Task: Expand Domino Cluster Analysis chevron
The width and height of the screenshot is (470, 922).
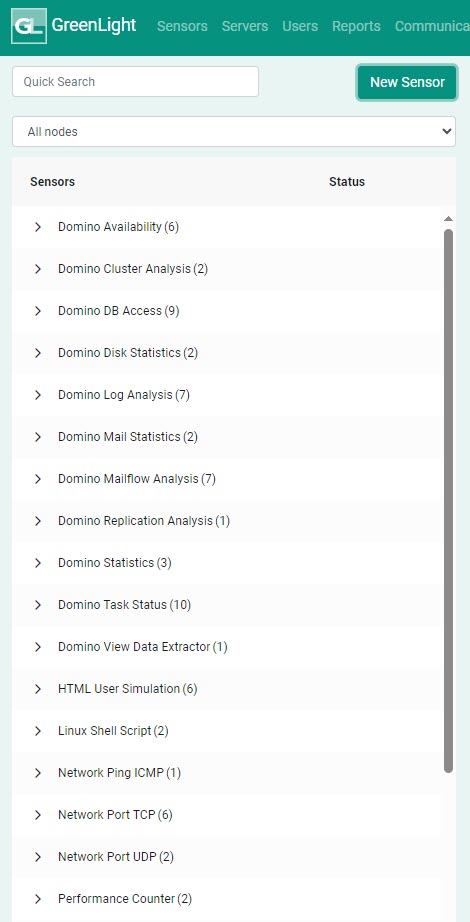Action: [38, 269]
